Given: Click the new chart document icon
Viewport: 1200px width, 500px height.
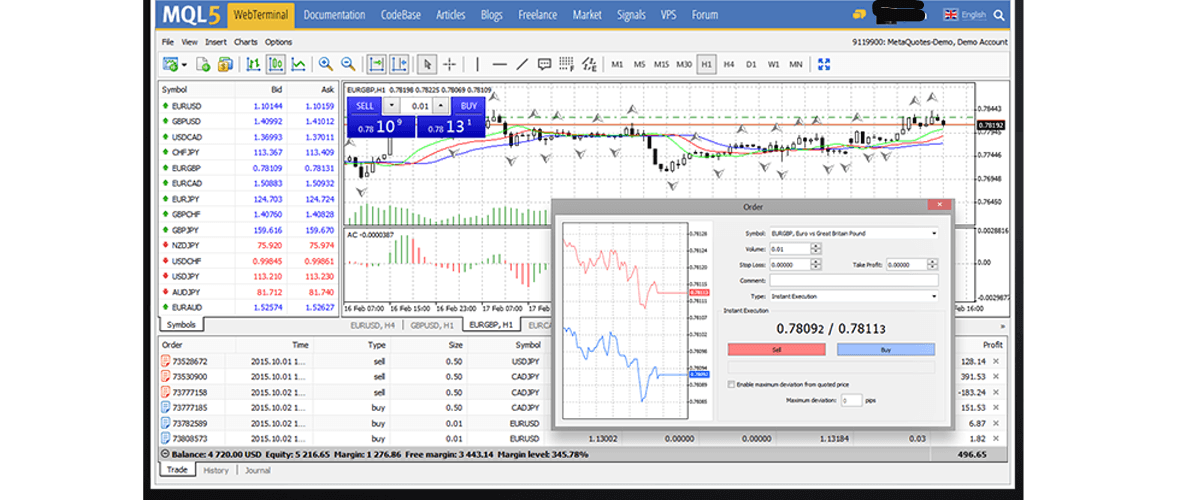Looking at the screenshot, I should 203,64.
